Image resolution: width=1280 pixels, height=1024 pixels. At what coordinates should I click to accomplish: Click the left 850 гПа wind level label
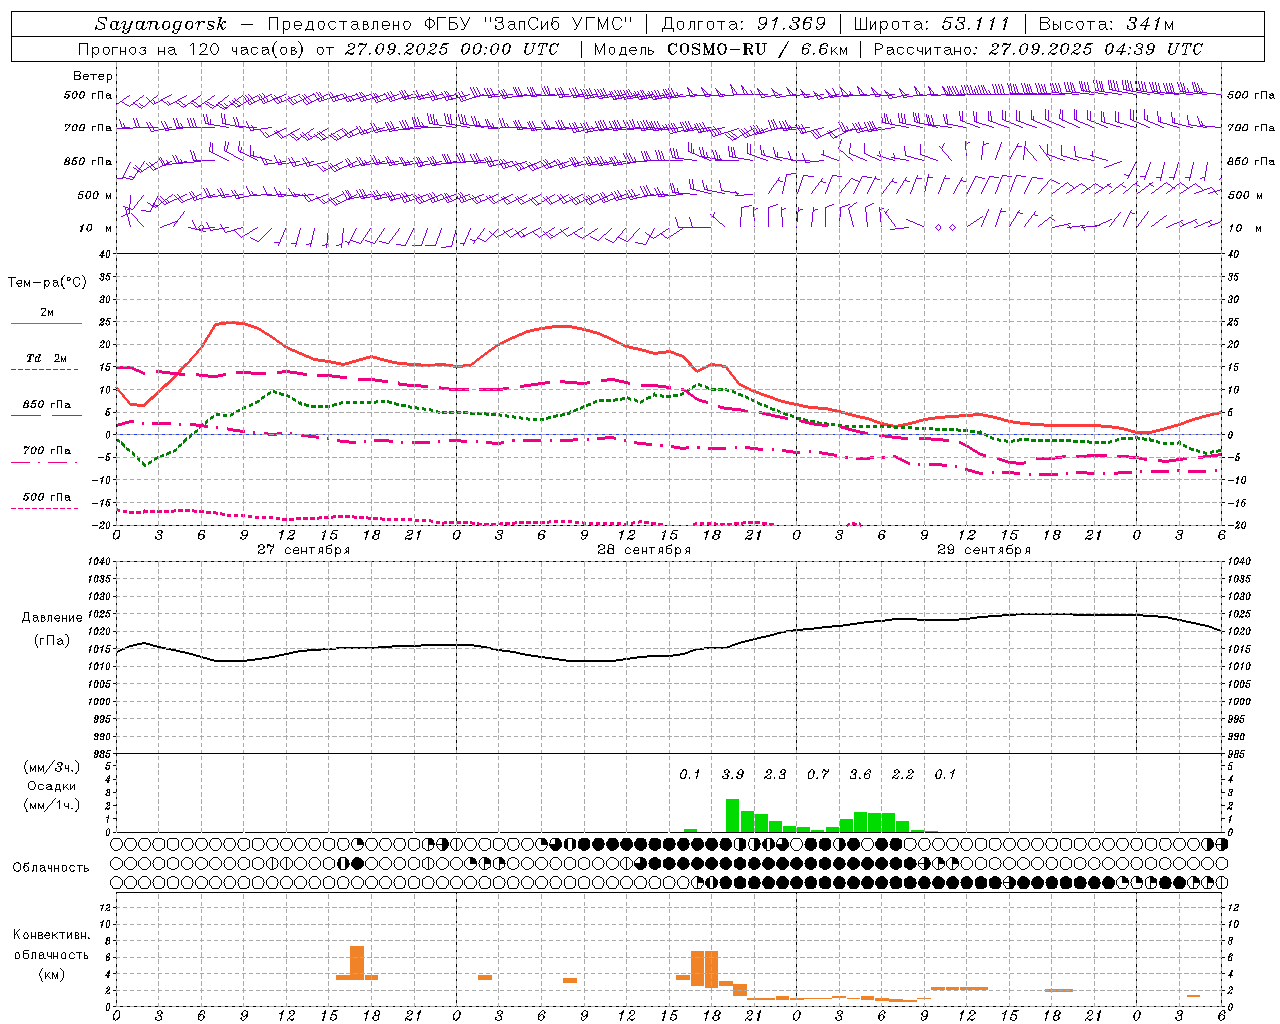(88, 161)
